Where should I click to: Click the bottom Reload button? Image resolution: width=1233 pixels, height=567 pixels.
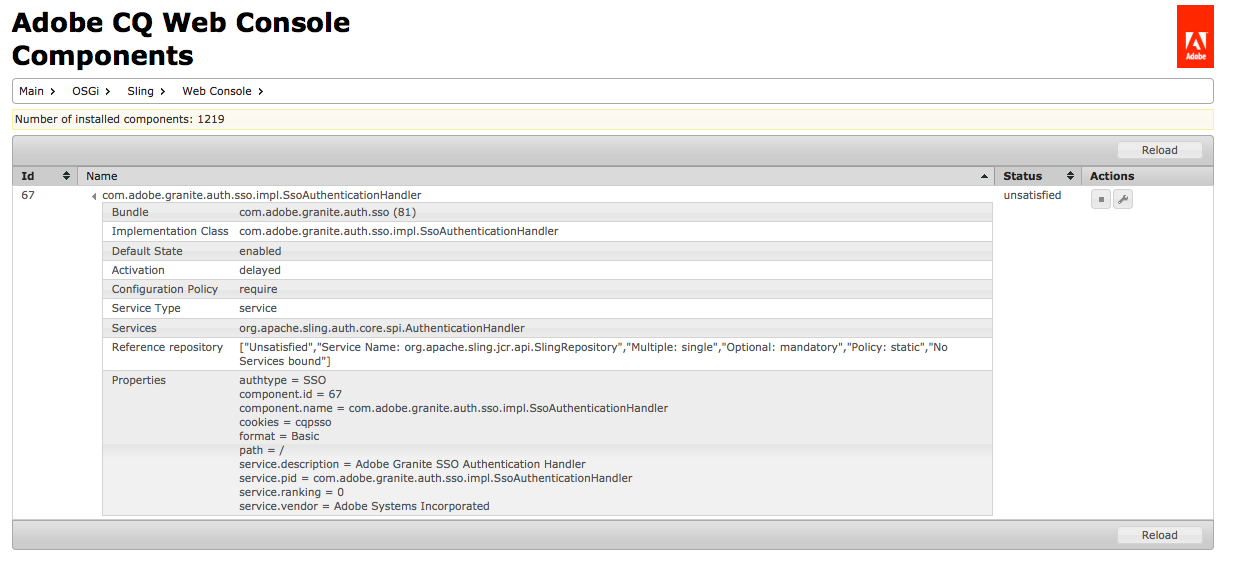[1159, 535]
